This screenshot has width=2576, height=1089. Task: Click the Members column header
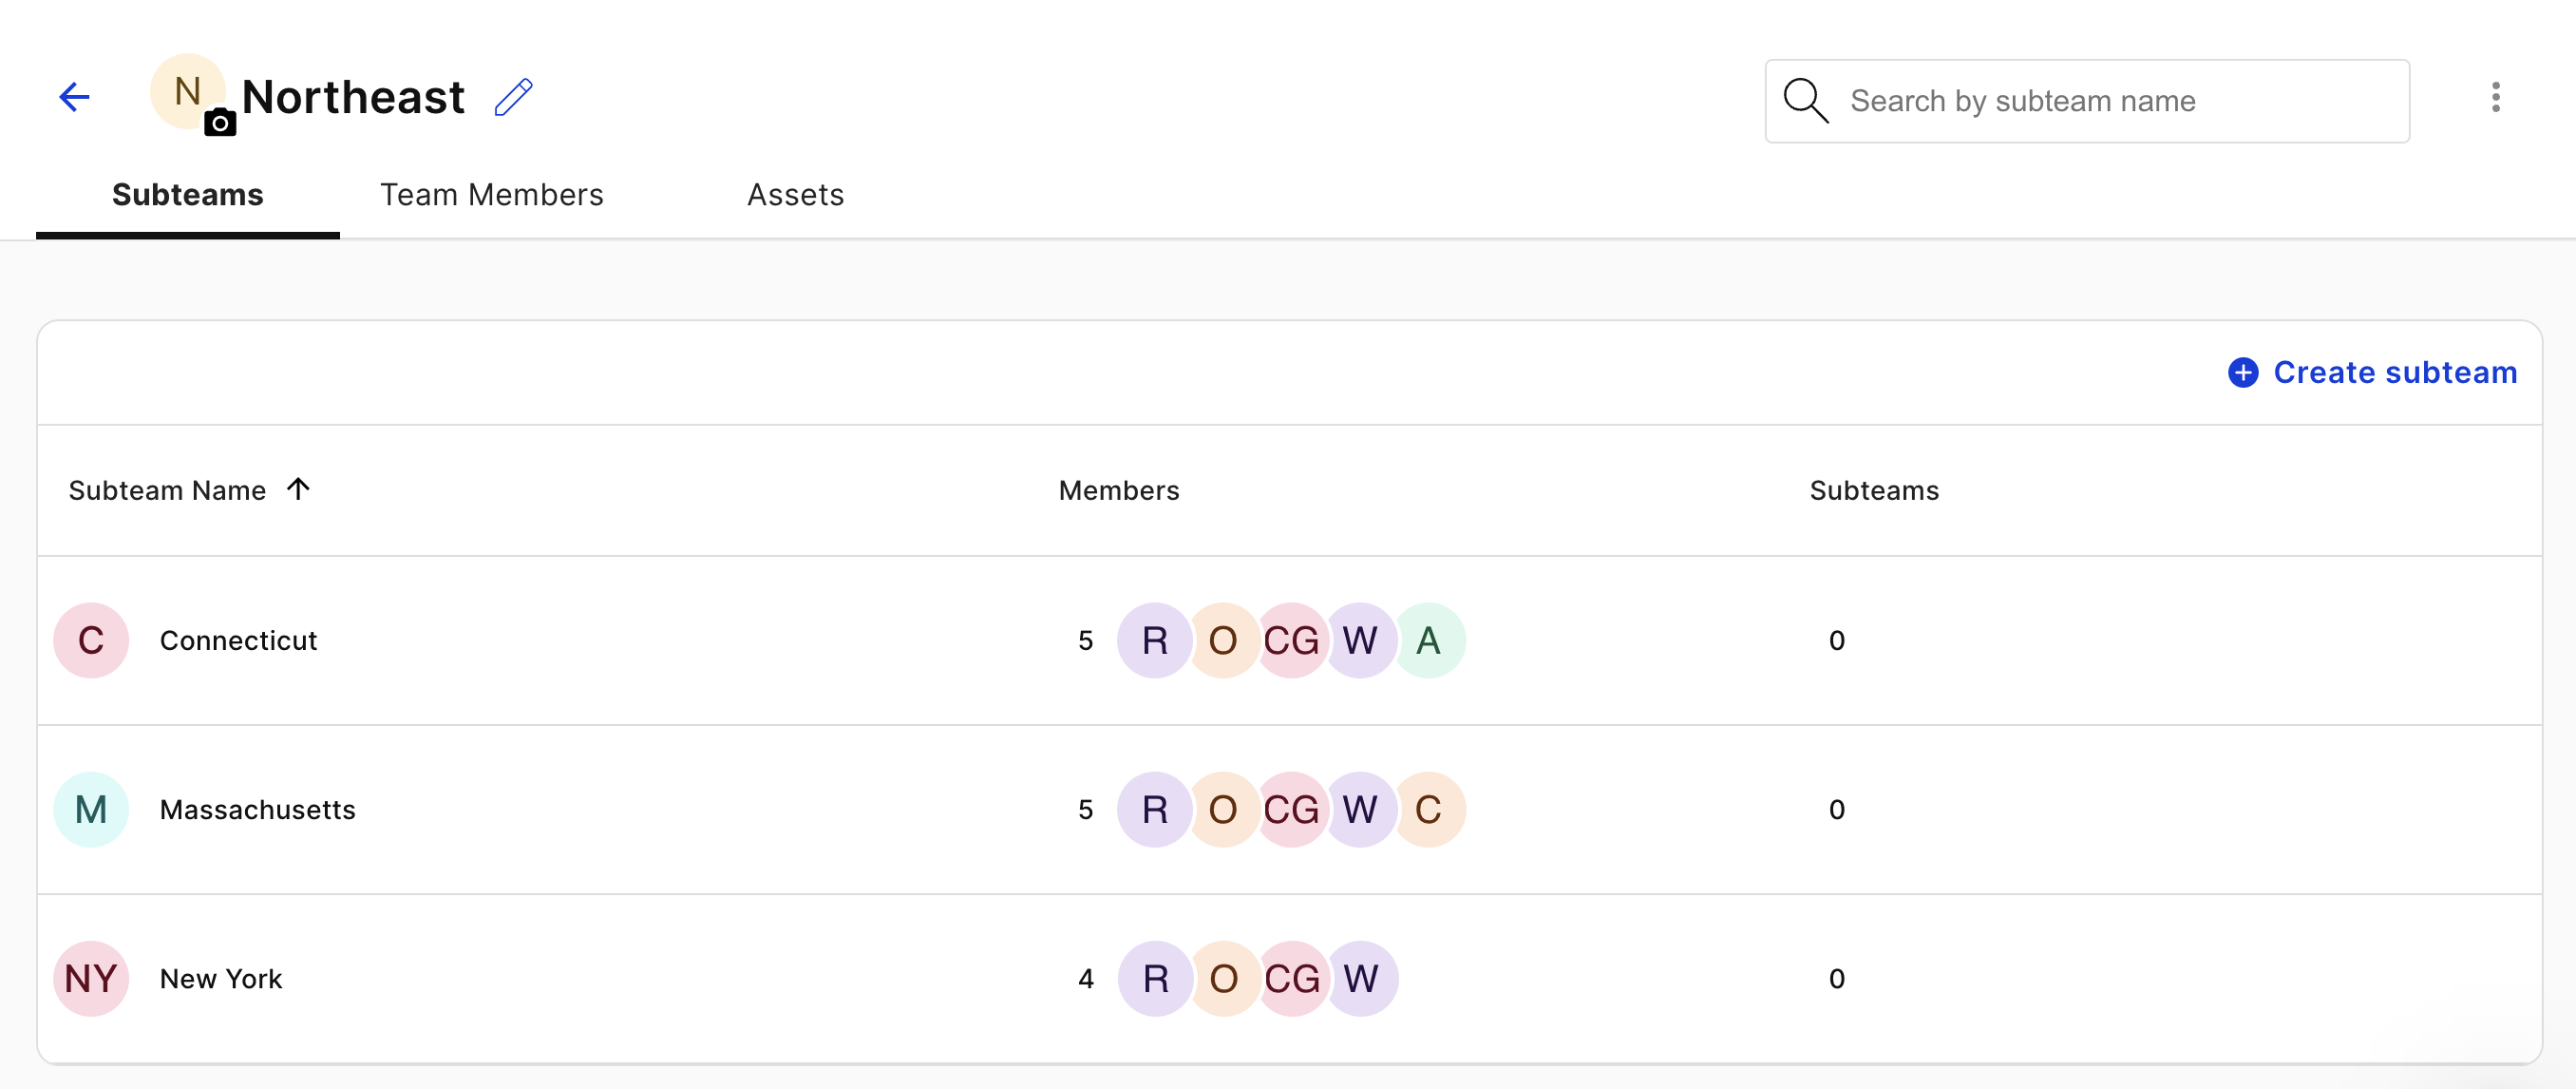(1119, 491)
